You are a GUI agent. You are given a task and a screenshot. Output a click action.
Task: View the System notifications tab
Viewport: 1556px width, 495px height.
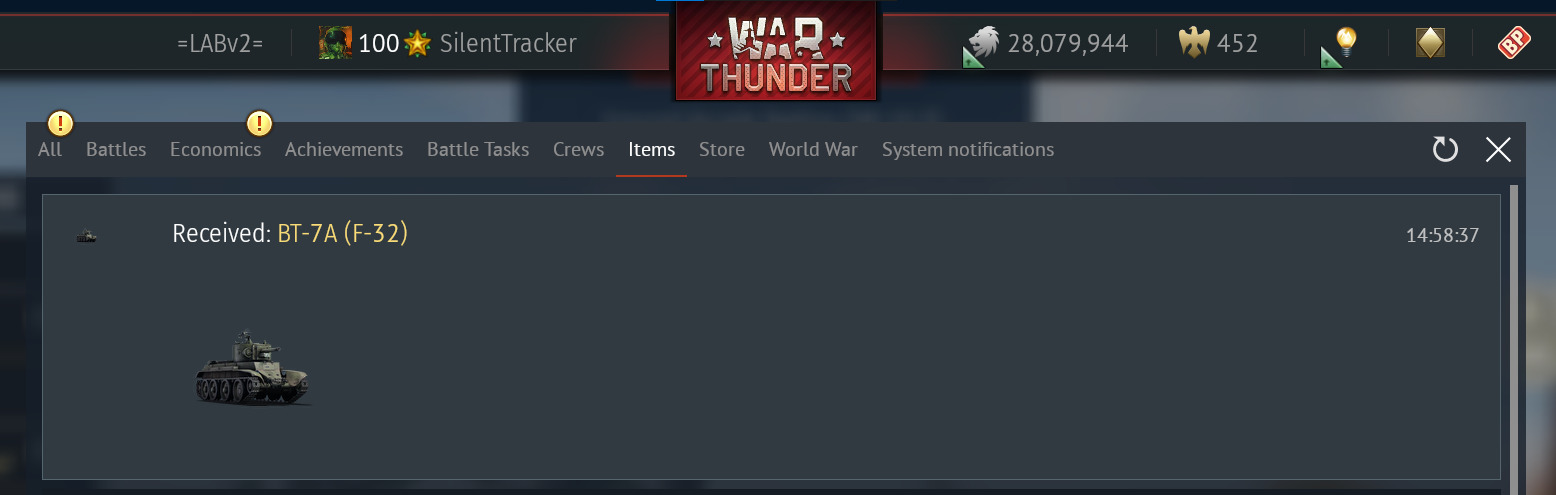coord(968,149)
